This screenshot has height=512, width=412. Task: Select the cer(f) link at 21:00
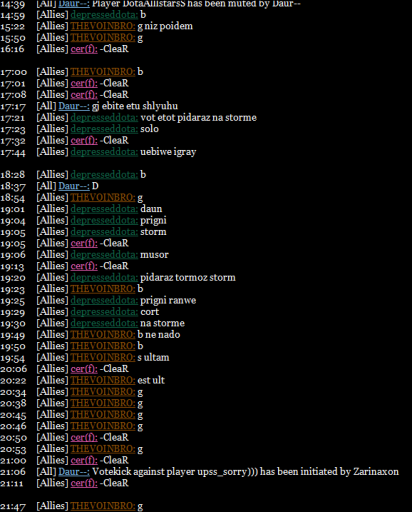pos(84,460)
